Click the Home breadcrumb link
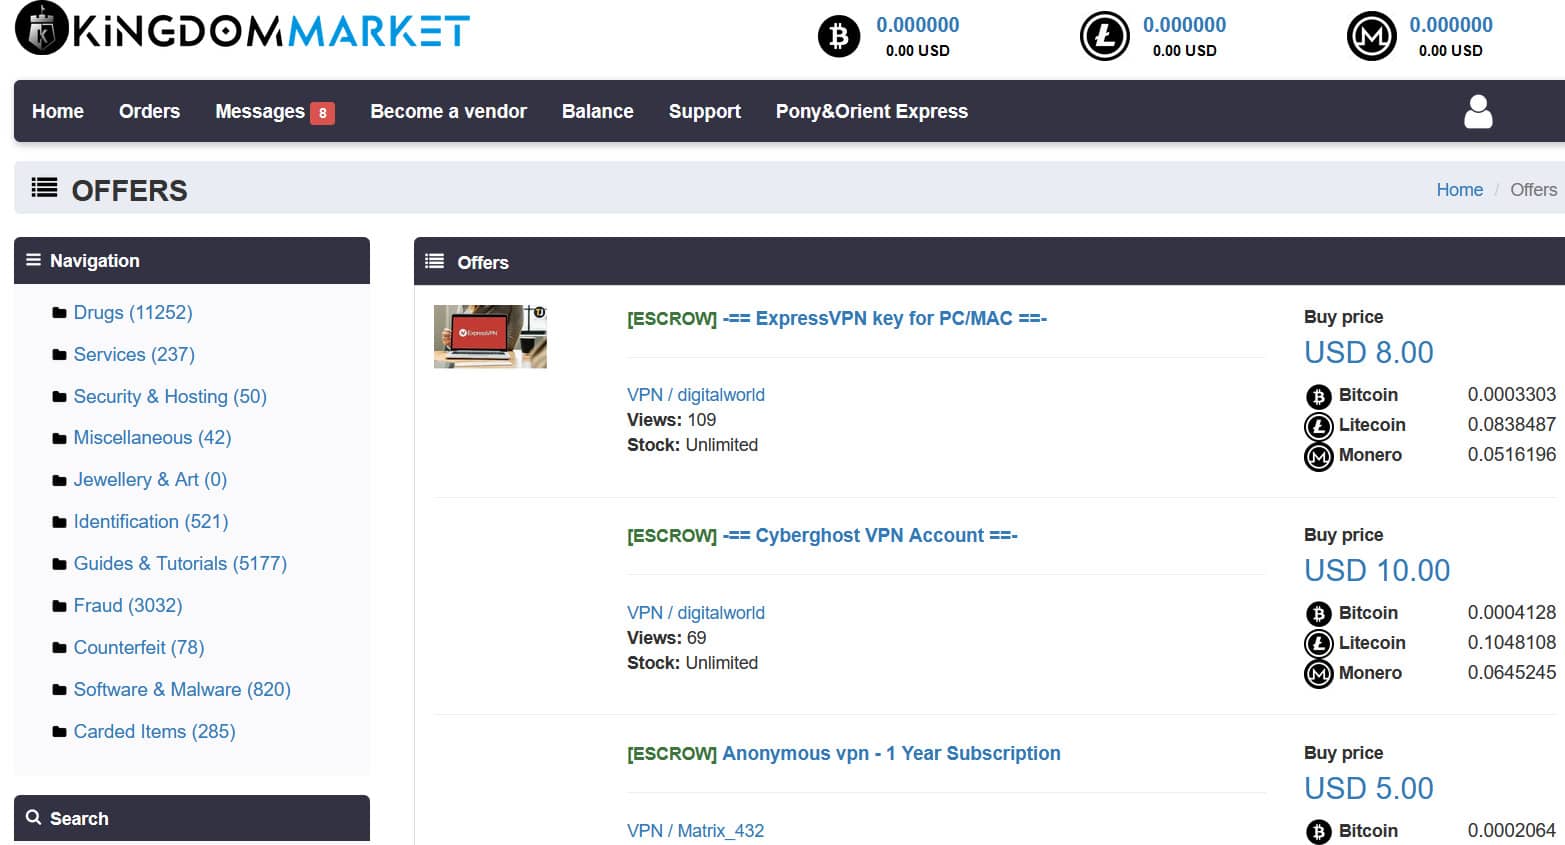Viewport: 1565px width, 845px height. [x=1459, y=189]
